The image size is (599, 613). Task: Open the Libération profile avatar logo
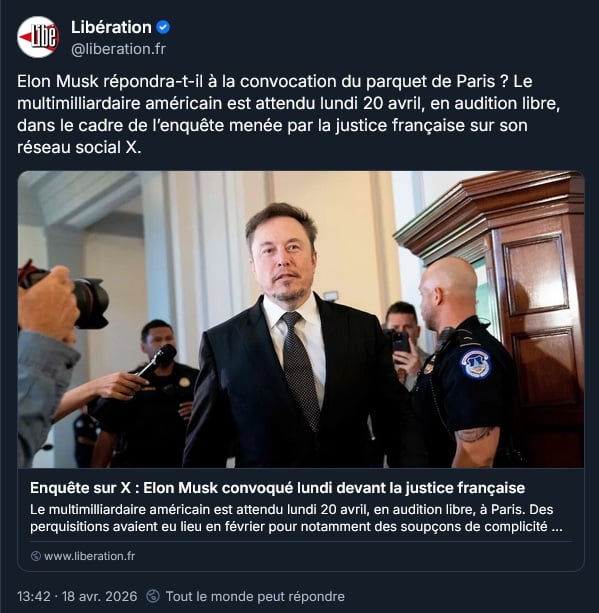coord(38,37)
